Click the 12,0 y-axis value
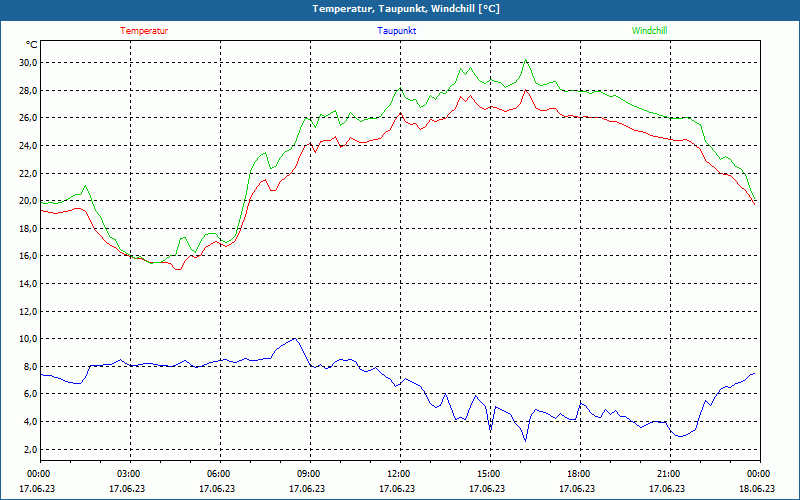The image size is (800, 500). coord(28,311)
